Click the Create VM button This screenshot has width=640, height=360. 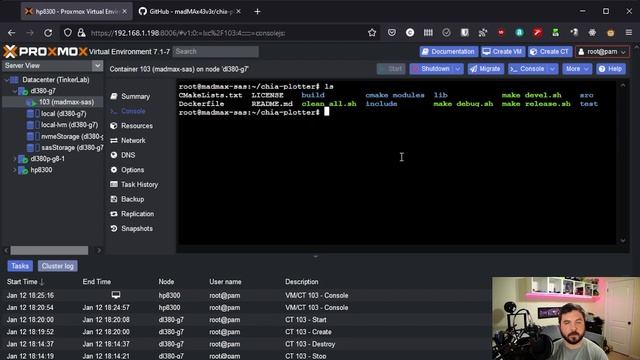pos(502,51)
